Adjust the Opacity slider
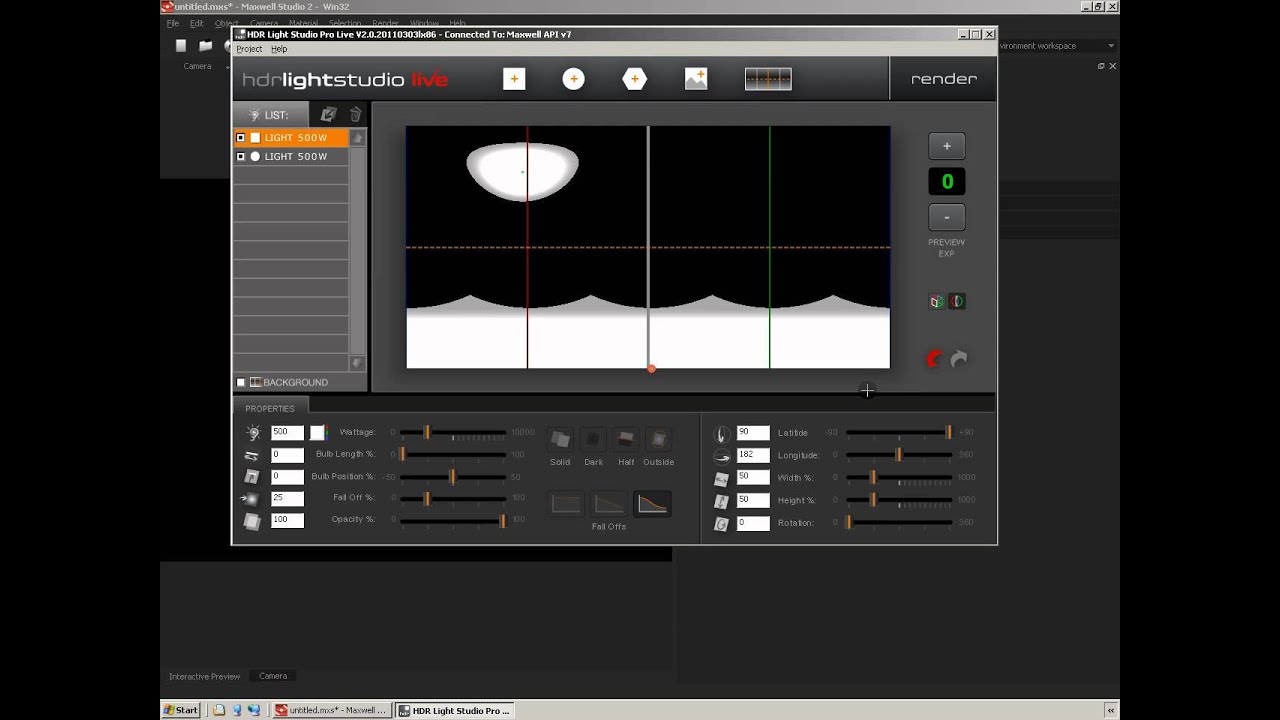Image resolution: width=1280 pixels, height=720 pixels. click(453, 520)
